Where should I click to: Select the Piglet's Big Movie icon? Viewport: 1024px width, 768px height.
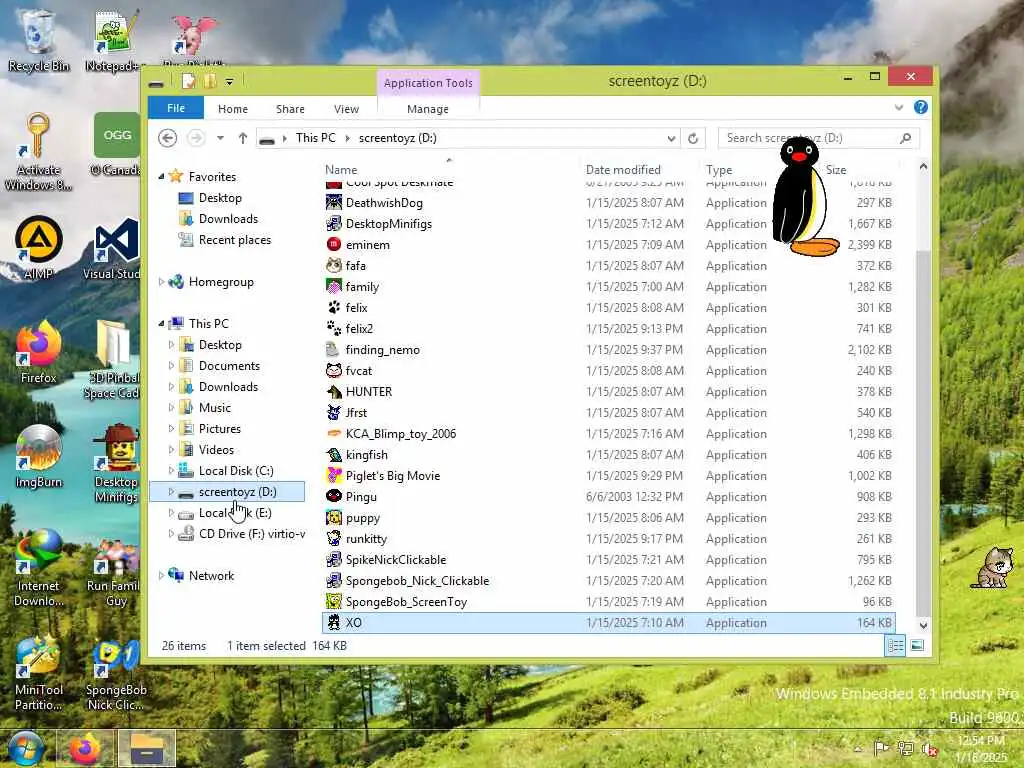coord(334,475)
